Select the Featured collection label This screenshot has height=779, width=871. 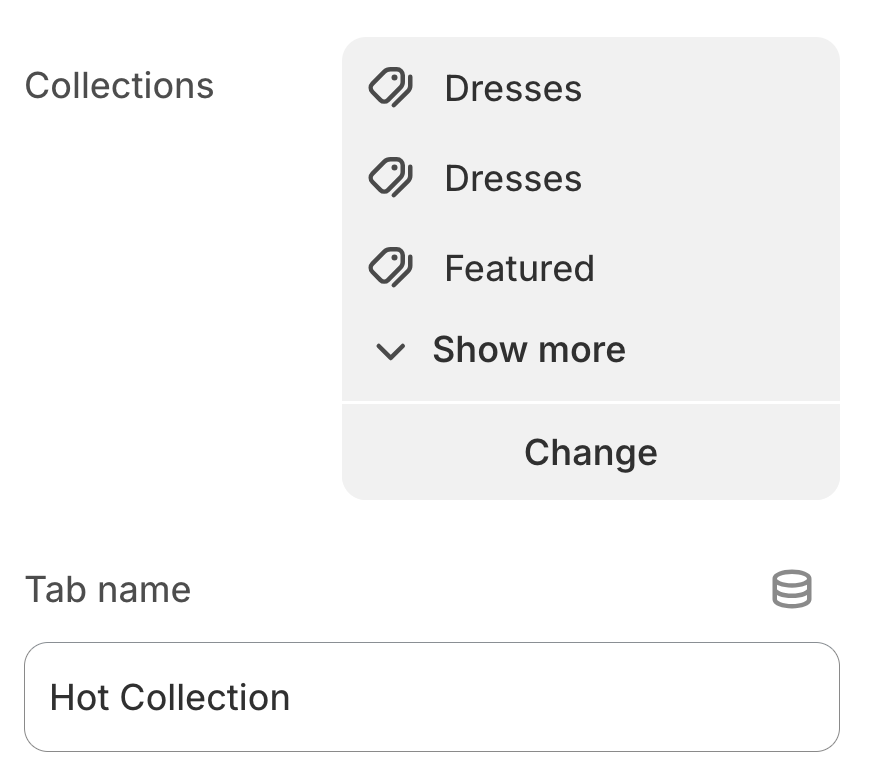[x=519, y=269]
